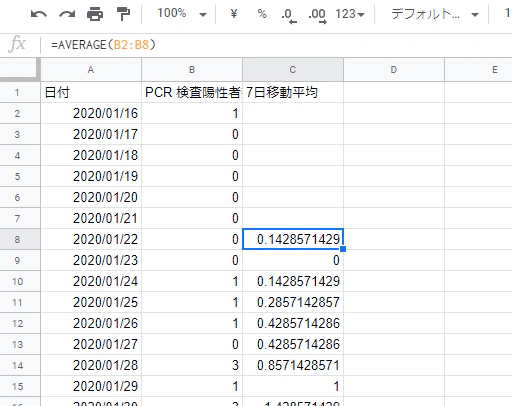Click the cell with PCR 検査陽性者
The image size is (512, 406).
[x=192, y=92]
